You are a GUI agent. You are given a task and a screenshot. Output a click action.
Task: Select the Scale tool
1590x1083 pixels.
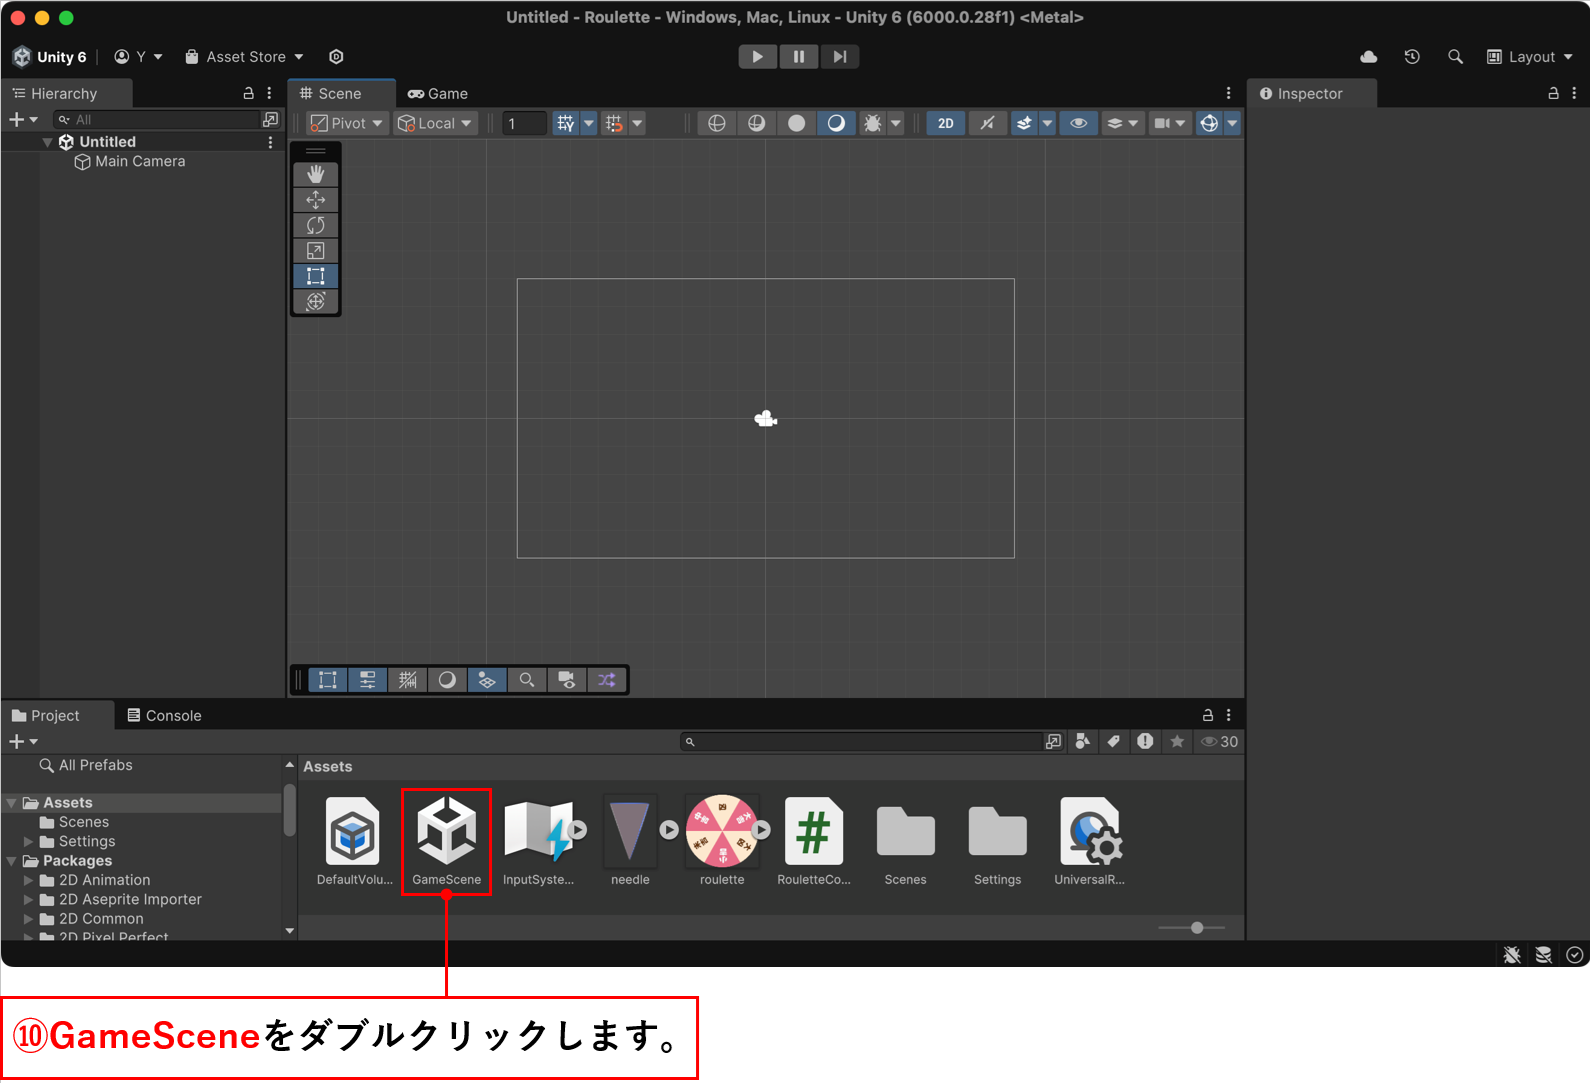316,251
